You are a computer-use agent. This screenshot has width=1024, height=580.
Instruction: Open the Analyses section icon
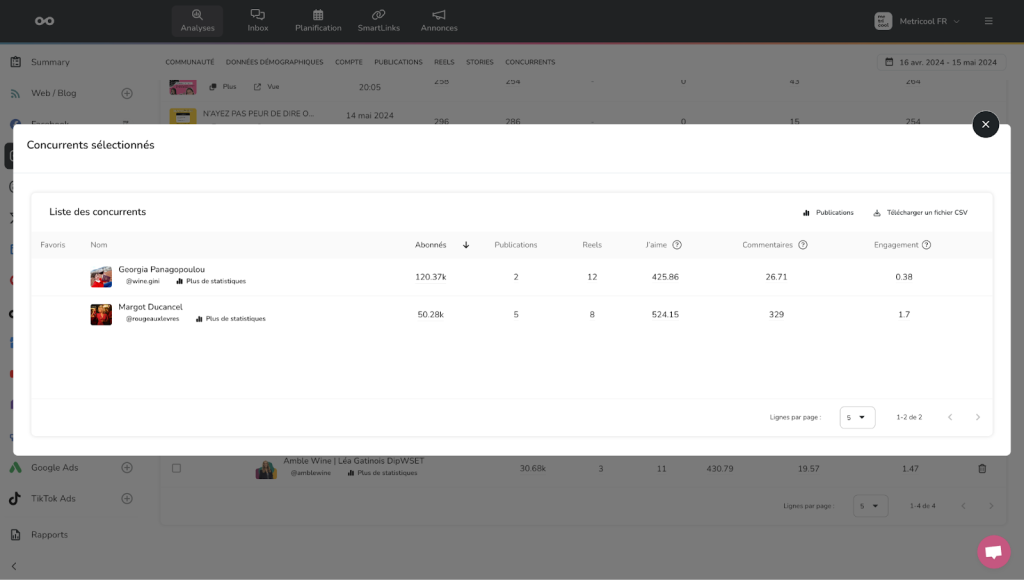pos(197,15)
